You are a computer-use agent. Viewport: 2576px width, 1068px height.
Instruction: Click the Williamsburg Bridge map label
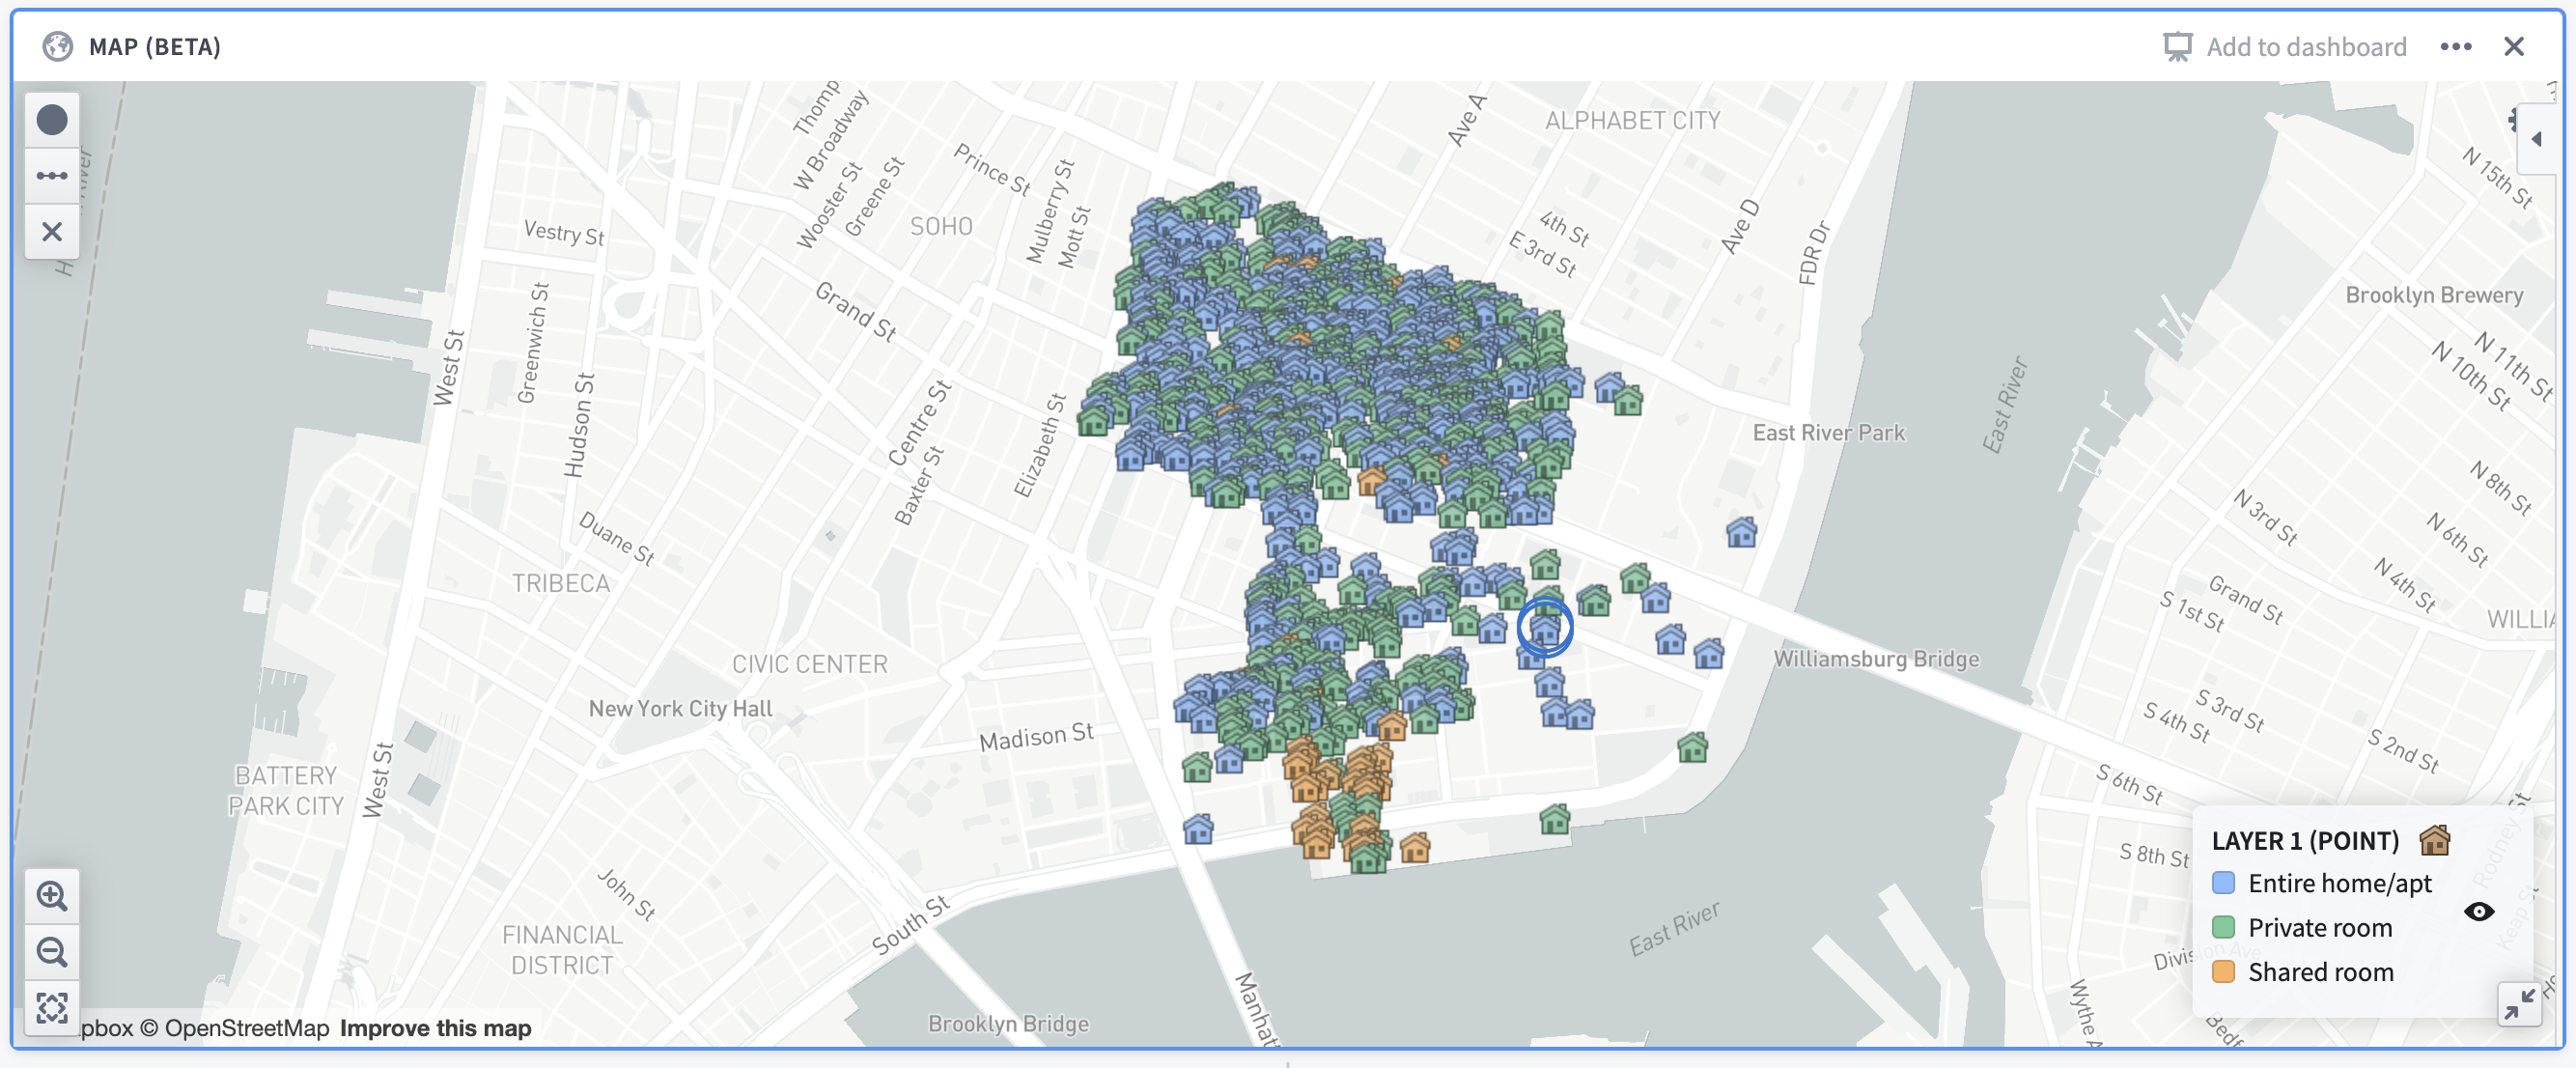click(1876, 659)
